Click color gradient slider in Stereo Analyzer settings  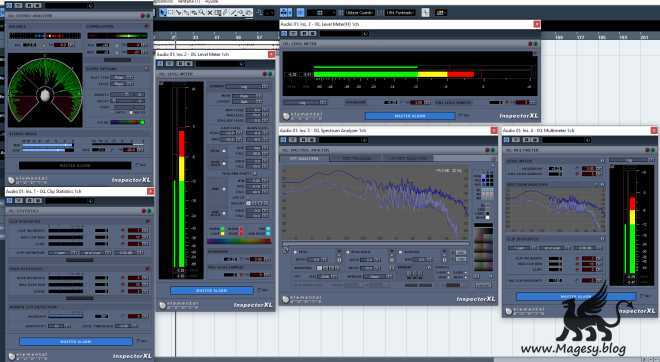tap(128, 122)
